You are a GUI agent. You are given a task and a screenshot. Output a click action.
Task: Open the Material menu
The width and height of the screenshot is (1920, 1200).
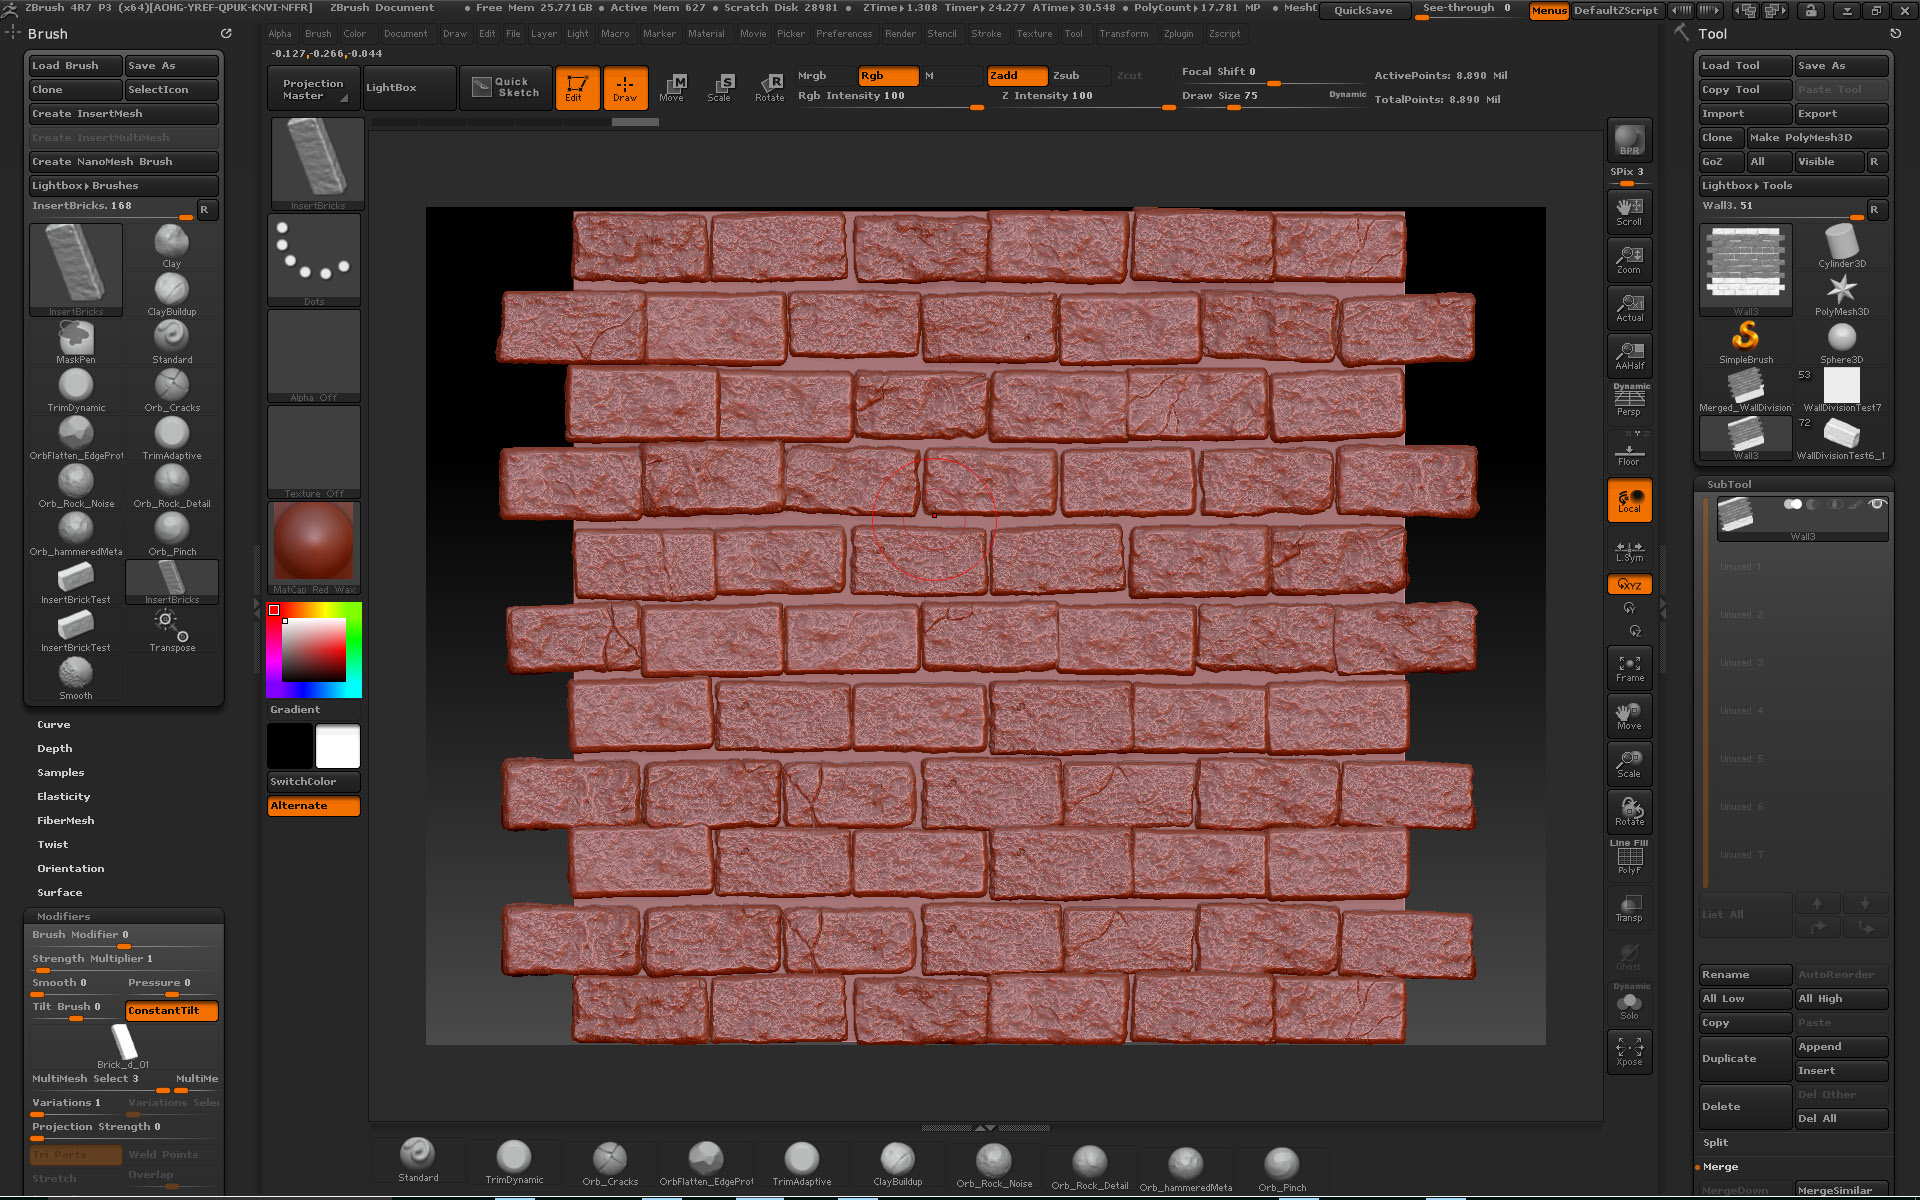(x=706, y=34)
